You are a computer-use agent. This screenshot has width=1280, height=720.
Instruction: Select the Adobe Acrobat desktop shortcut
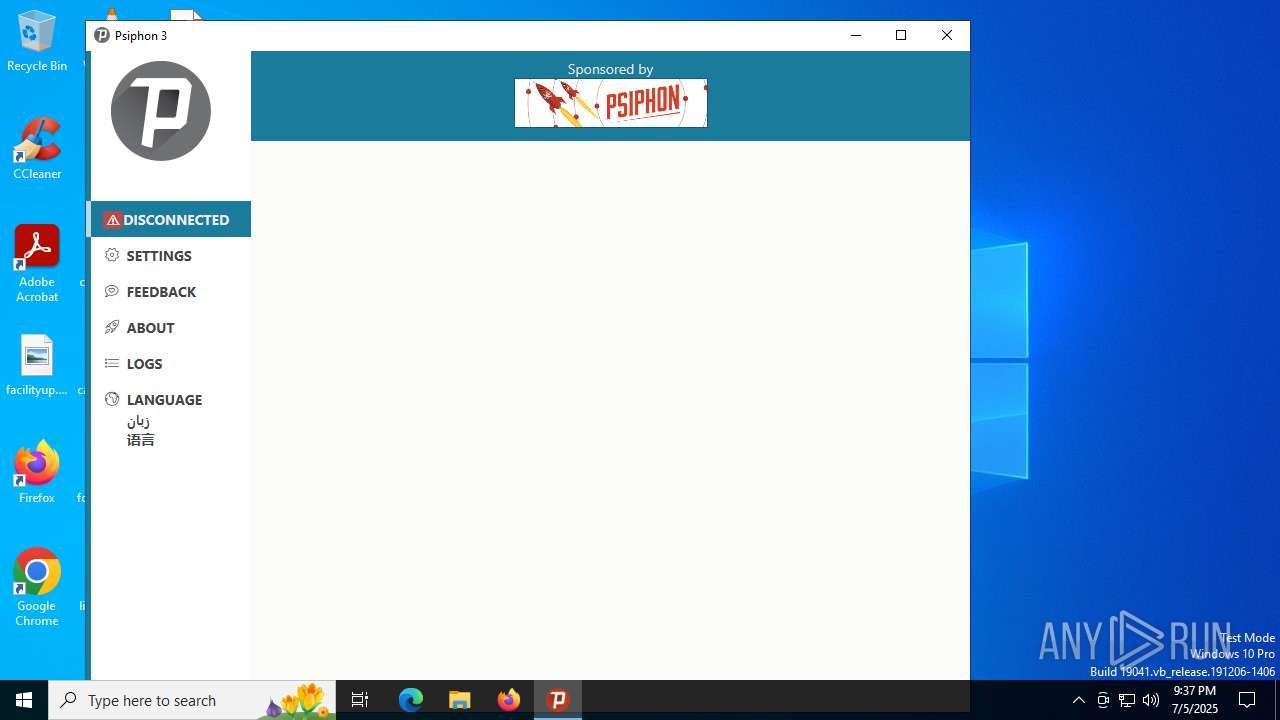point(37,264)
